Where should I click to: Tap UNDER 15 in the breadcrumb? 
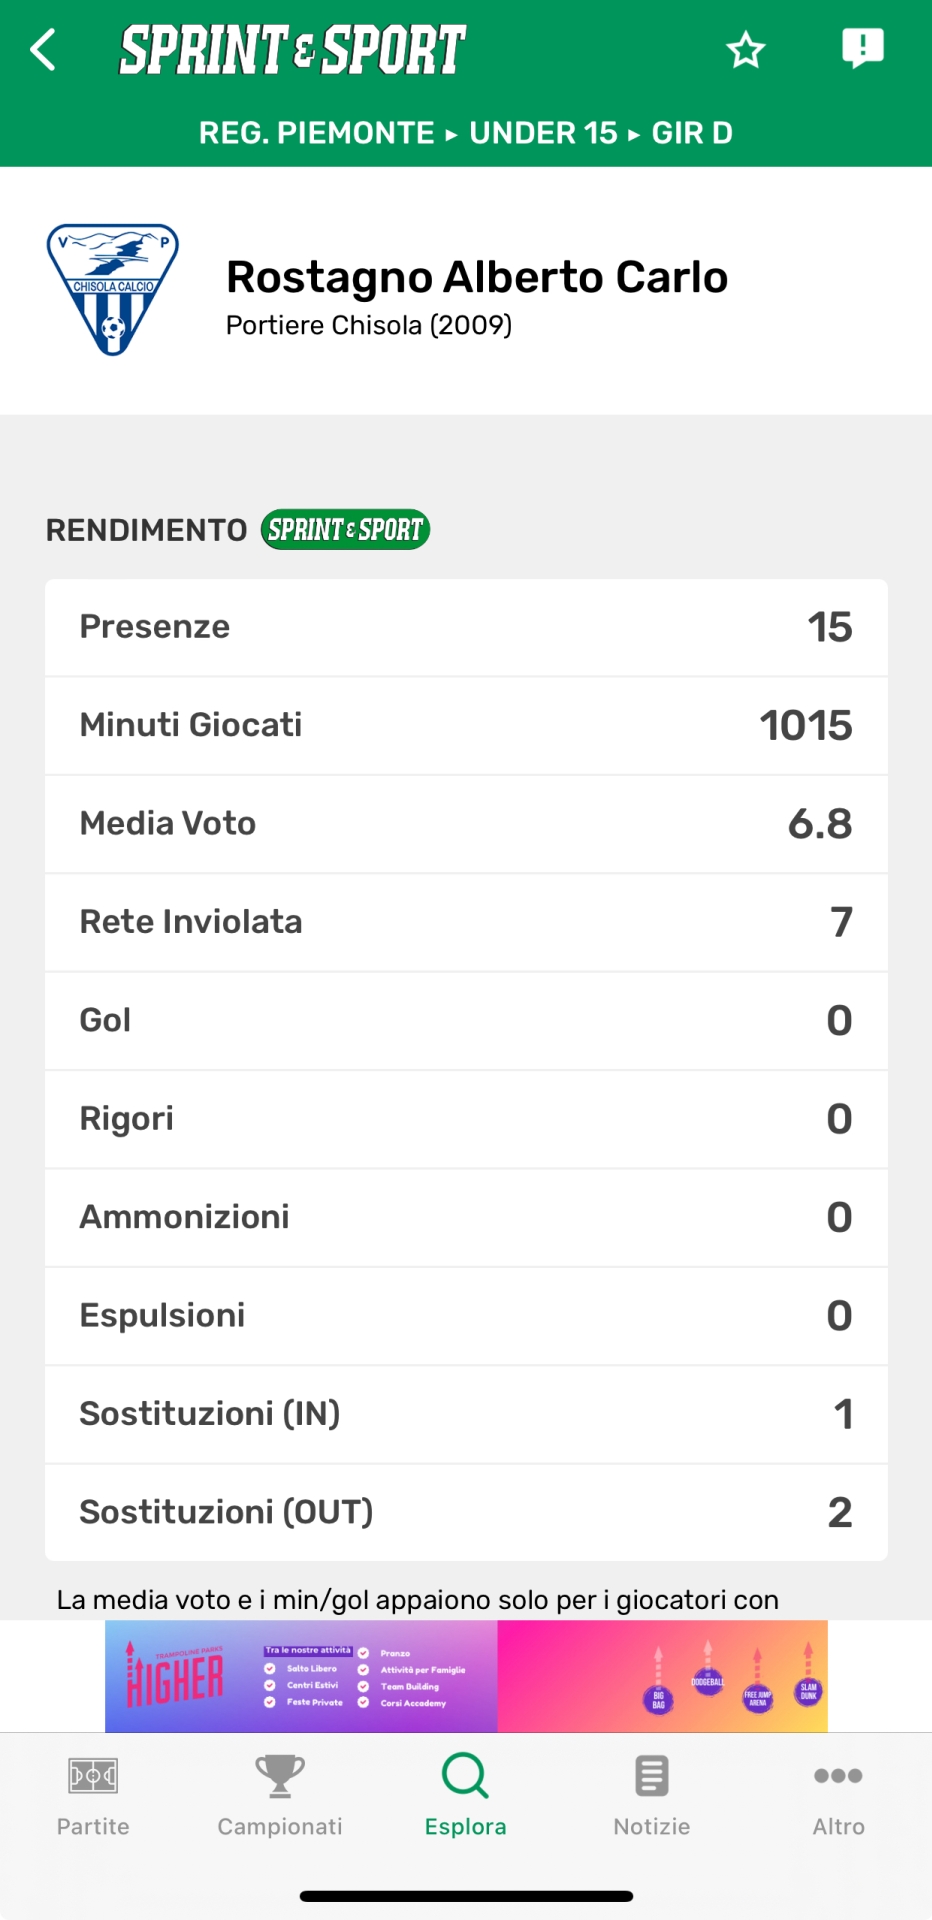544,133
